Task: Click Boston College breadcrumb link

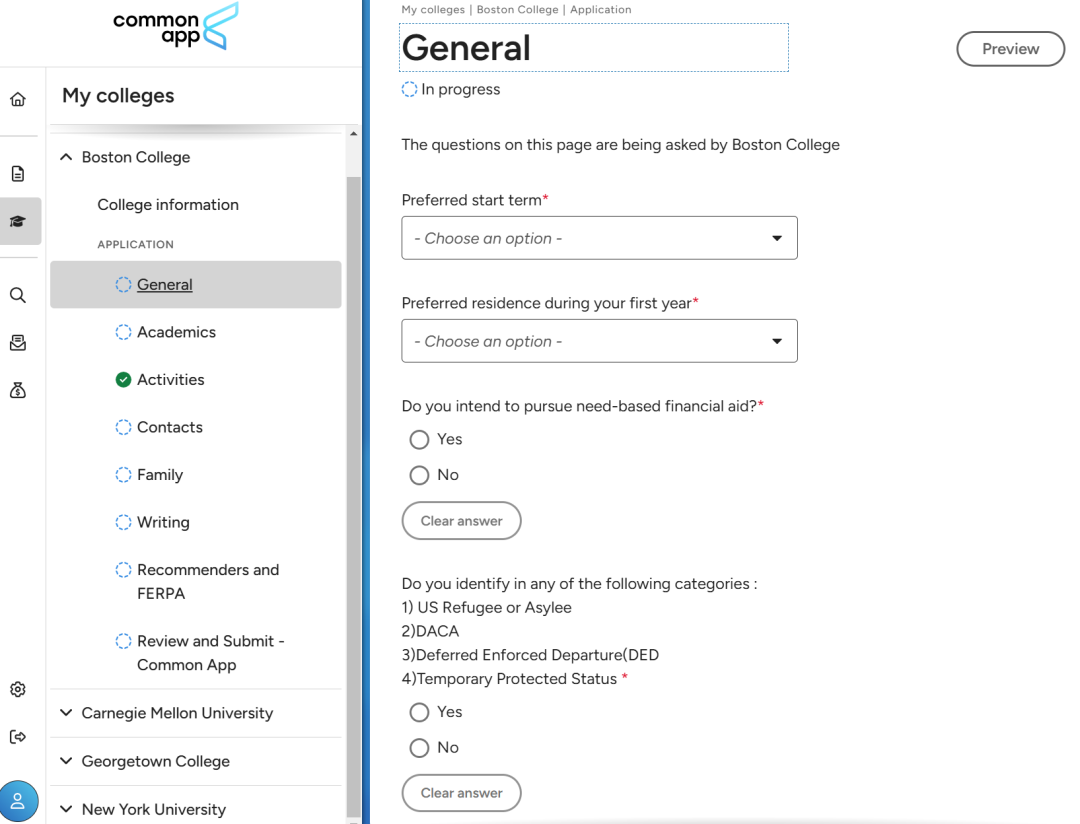Action: coord(517,10)
